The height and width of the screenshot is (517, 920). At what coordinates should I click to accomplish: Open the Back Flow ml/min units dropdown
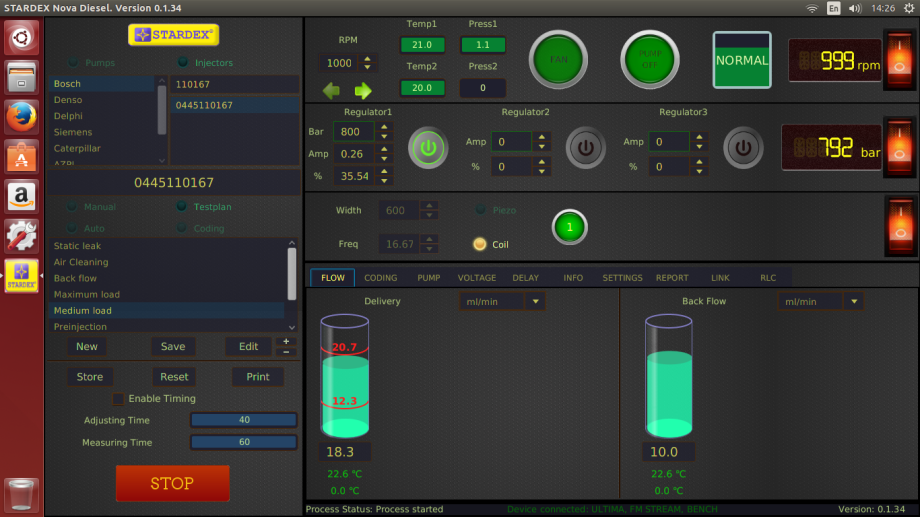[x=820, y=302]
